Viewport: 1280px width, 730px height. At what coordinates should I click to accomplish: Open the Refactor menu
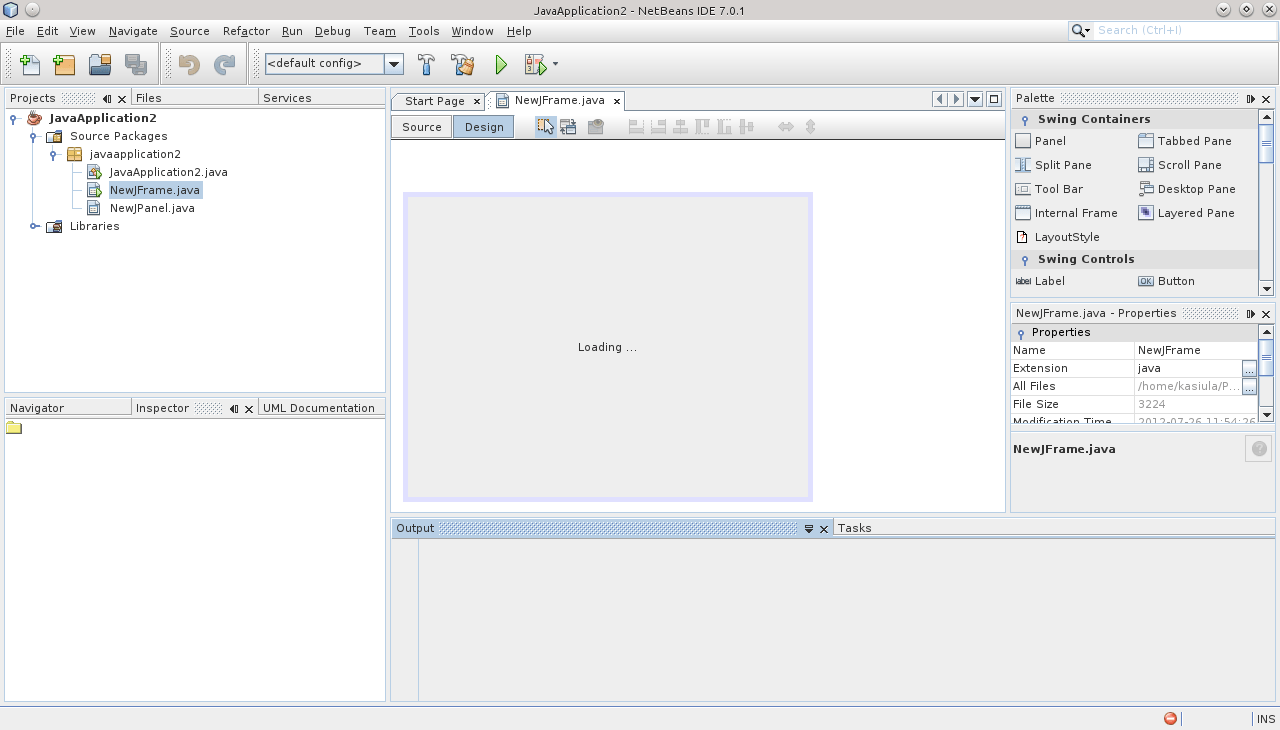pyautogui.click(x=246, y=31)
